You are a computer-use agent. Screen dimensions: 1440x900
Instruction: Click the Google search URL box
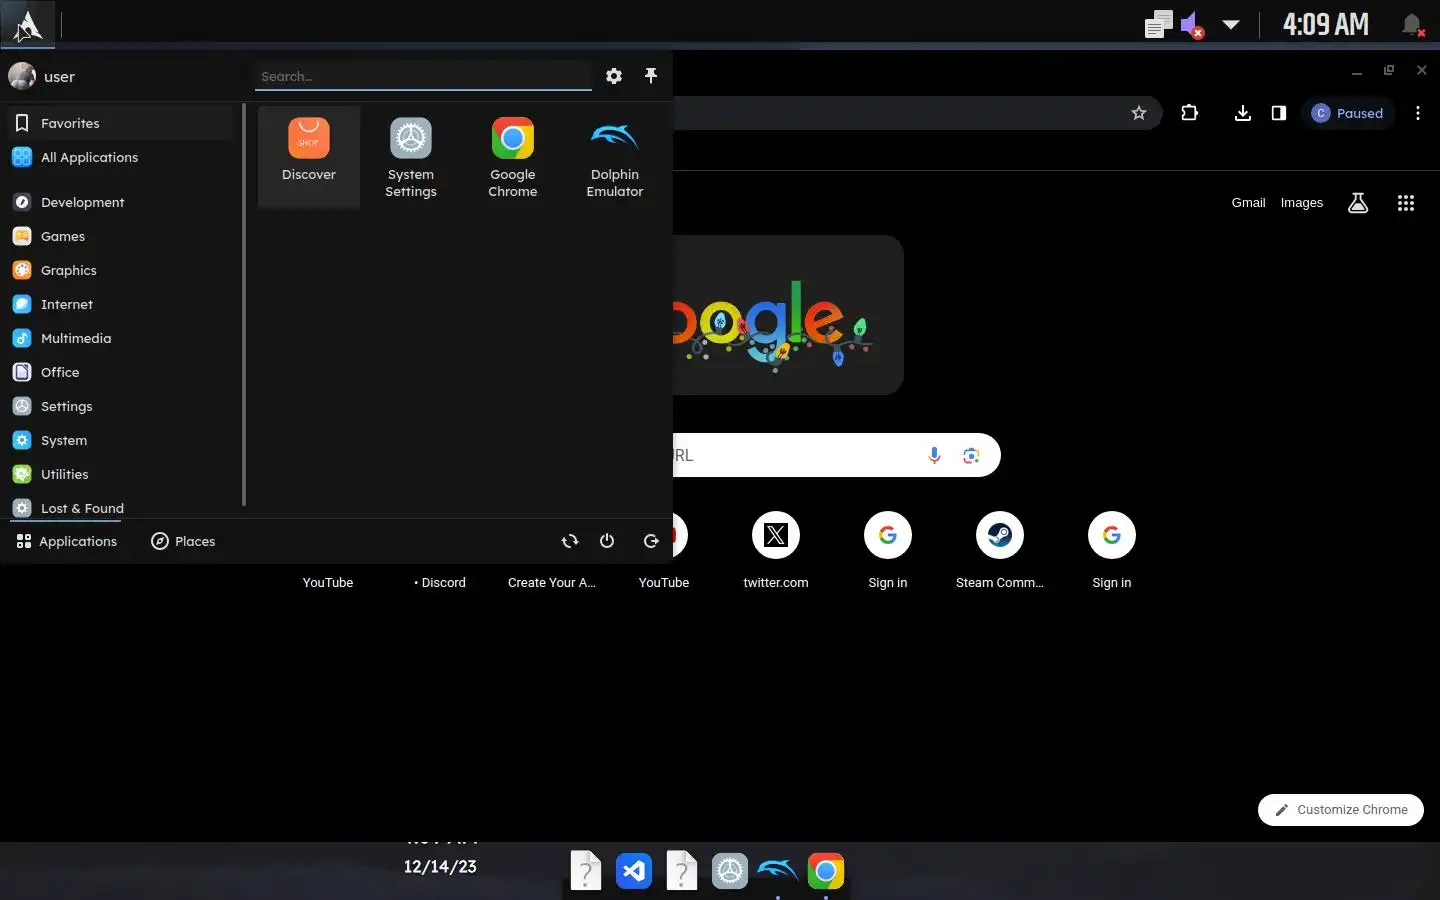(836, 455)
